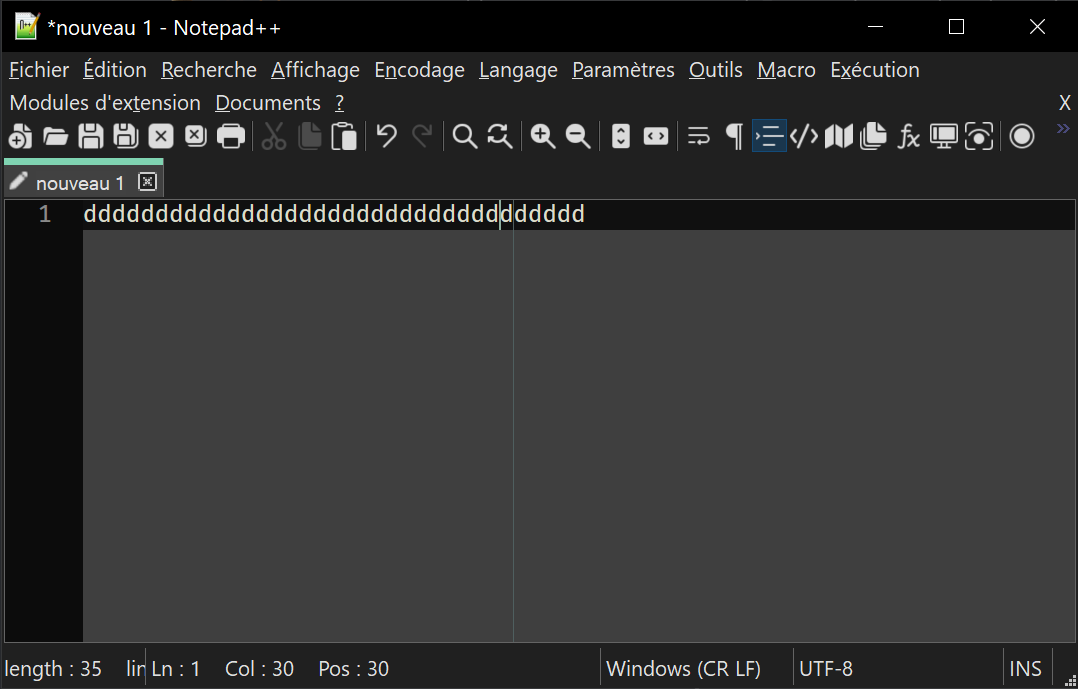Open the Find dialog
The image size is (1078, 689).
point(463,135)
